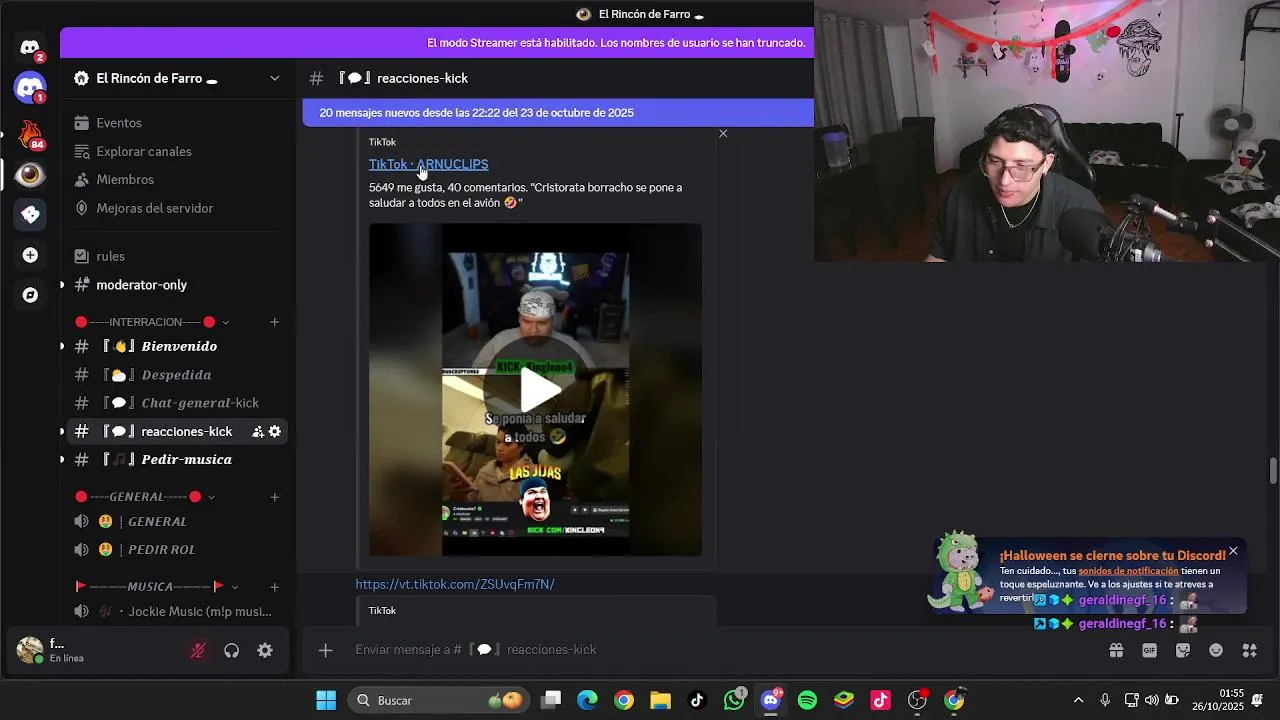Image resolution: width=1280 pixels, height=720 pixels.
Task: Click the chat scrollbar thumb
Action: (x=1272, y=470)
